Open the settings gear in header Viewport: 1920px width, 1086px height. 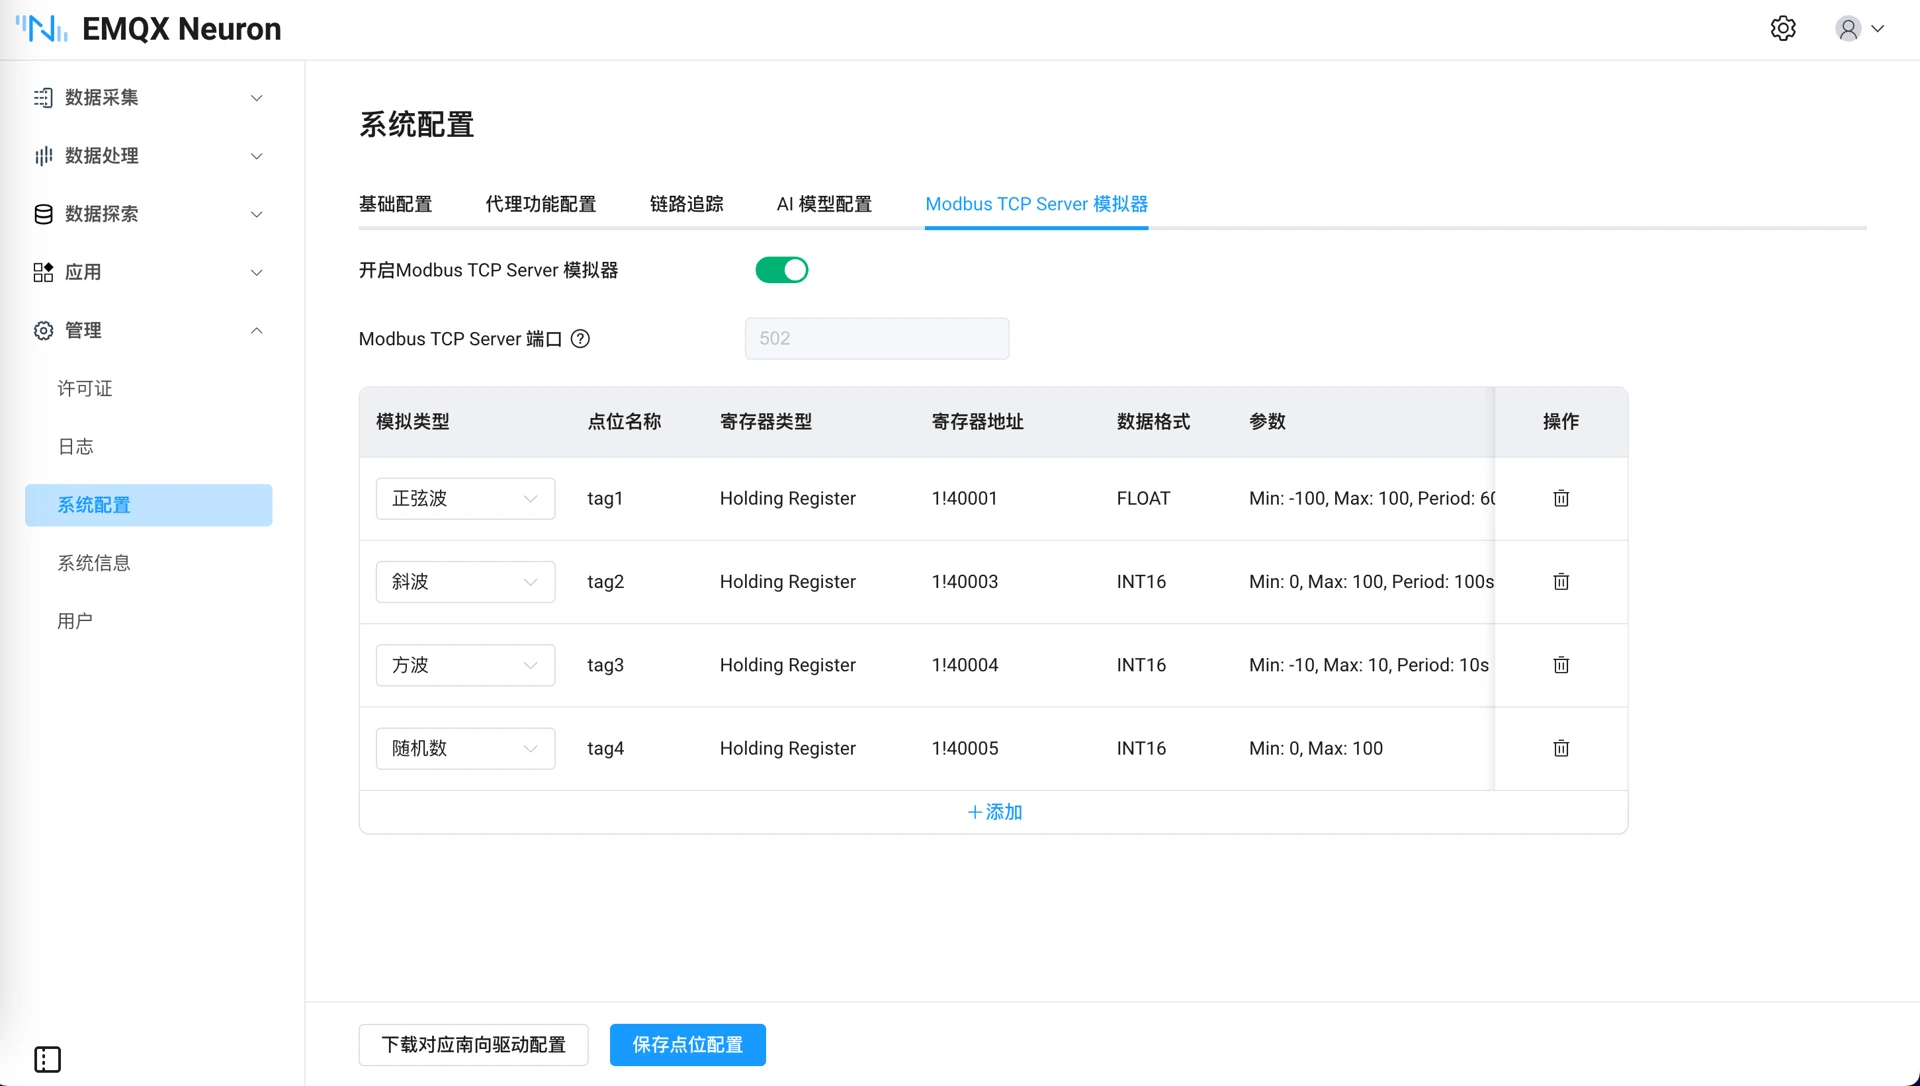tap(1783, 28)
